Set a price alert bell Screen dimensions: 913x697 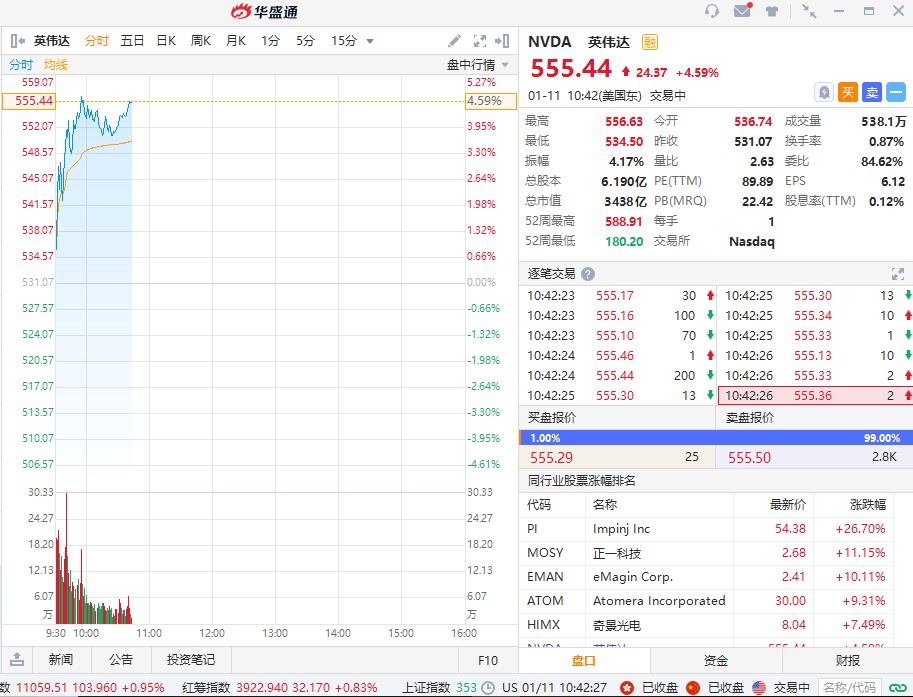pos(823,93)
